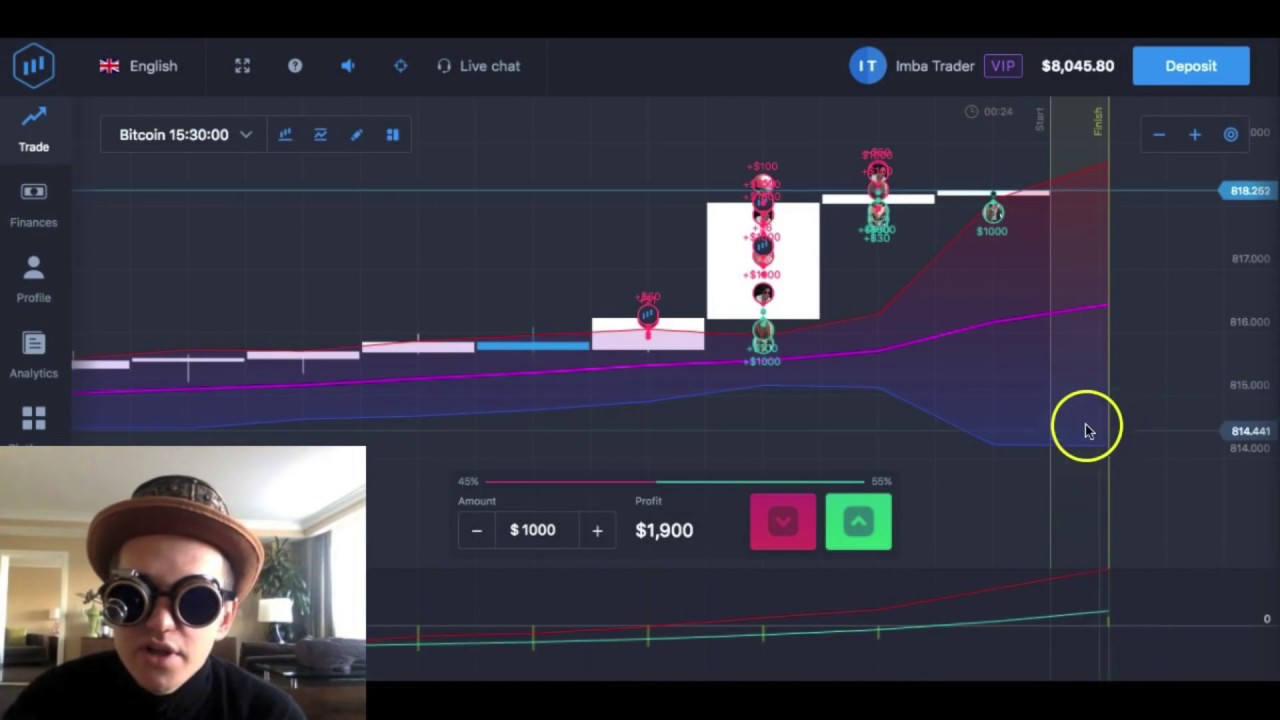Open the chart type candles icon
1280x720 pixels.
coord(285,135)
